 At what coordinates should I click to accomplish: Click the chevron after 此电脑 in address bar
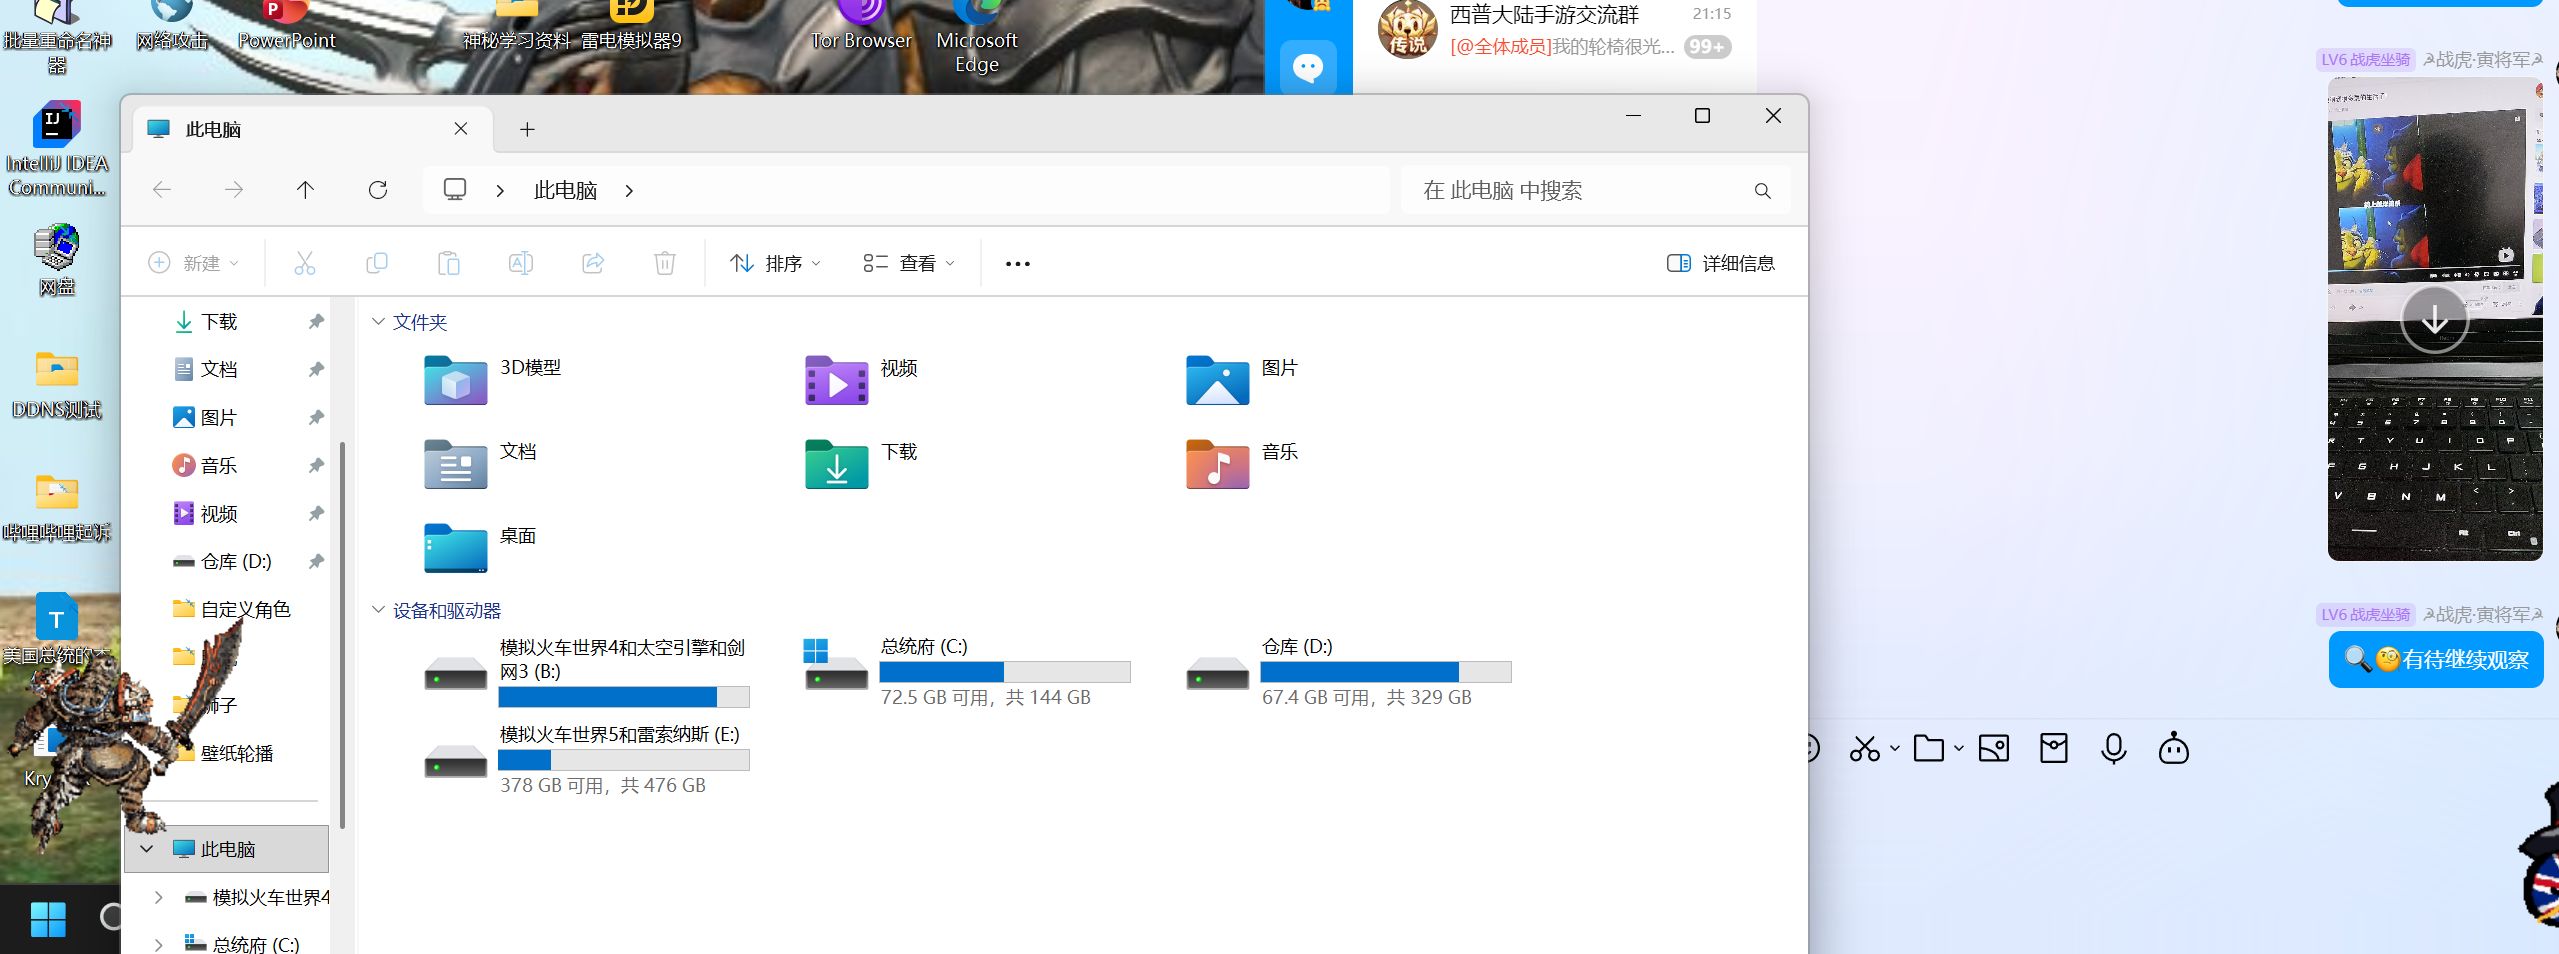629,191
